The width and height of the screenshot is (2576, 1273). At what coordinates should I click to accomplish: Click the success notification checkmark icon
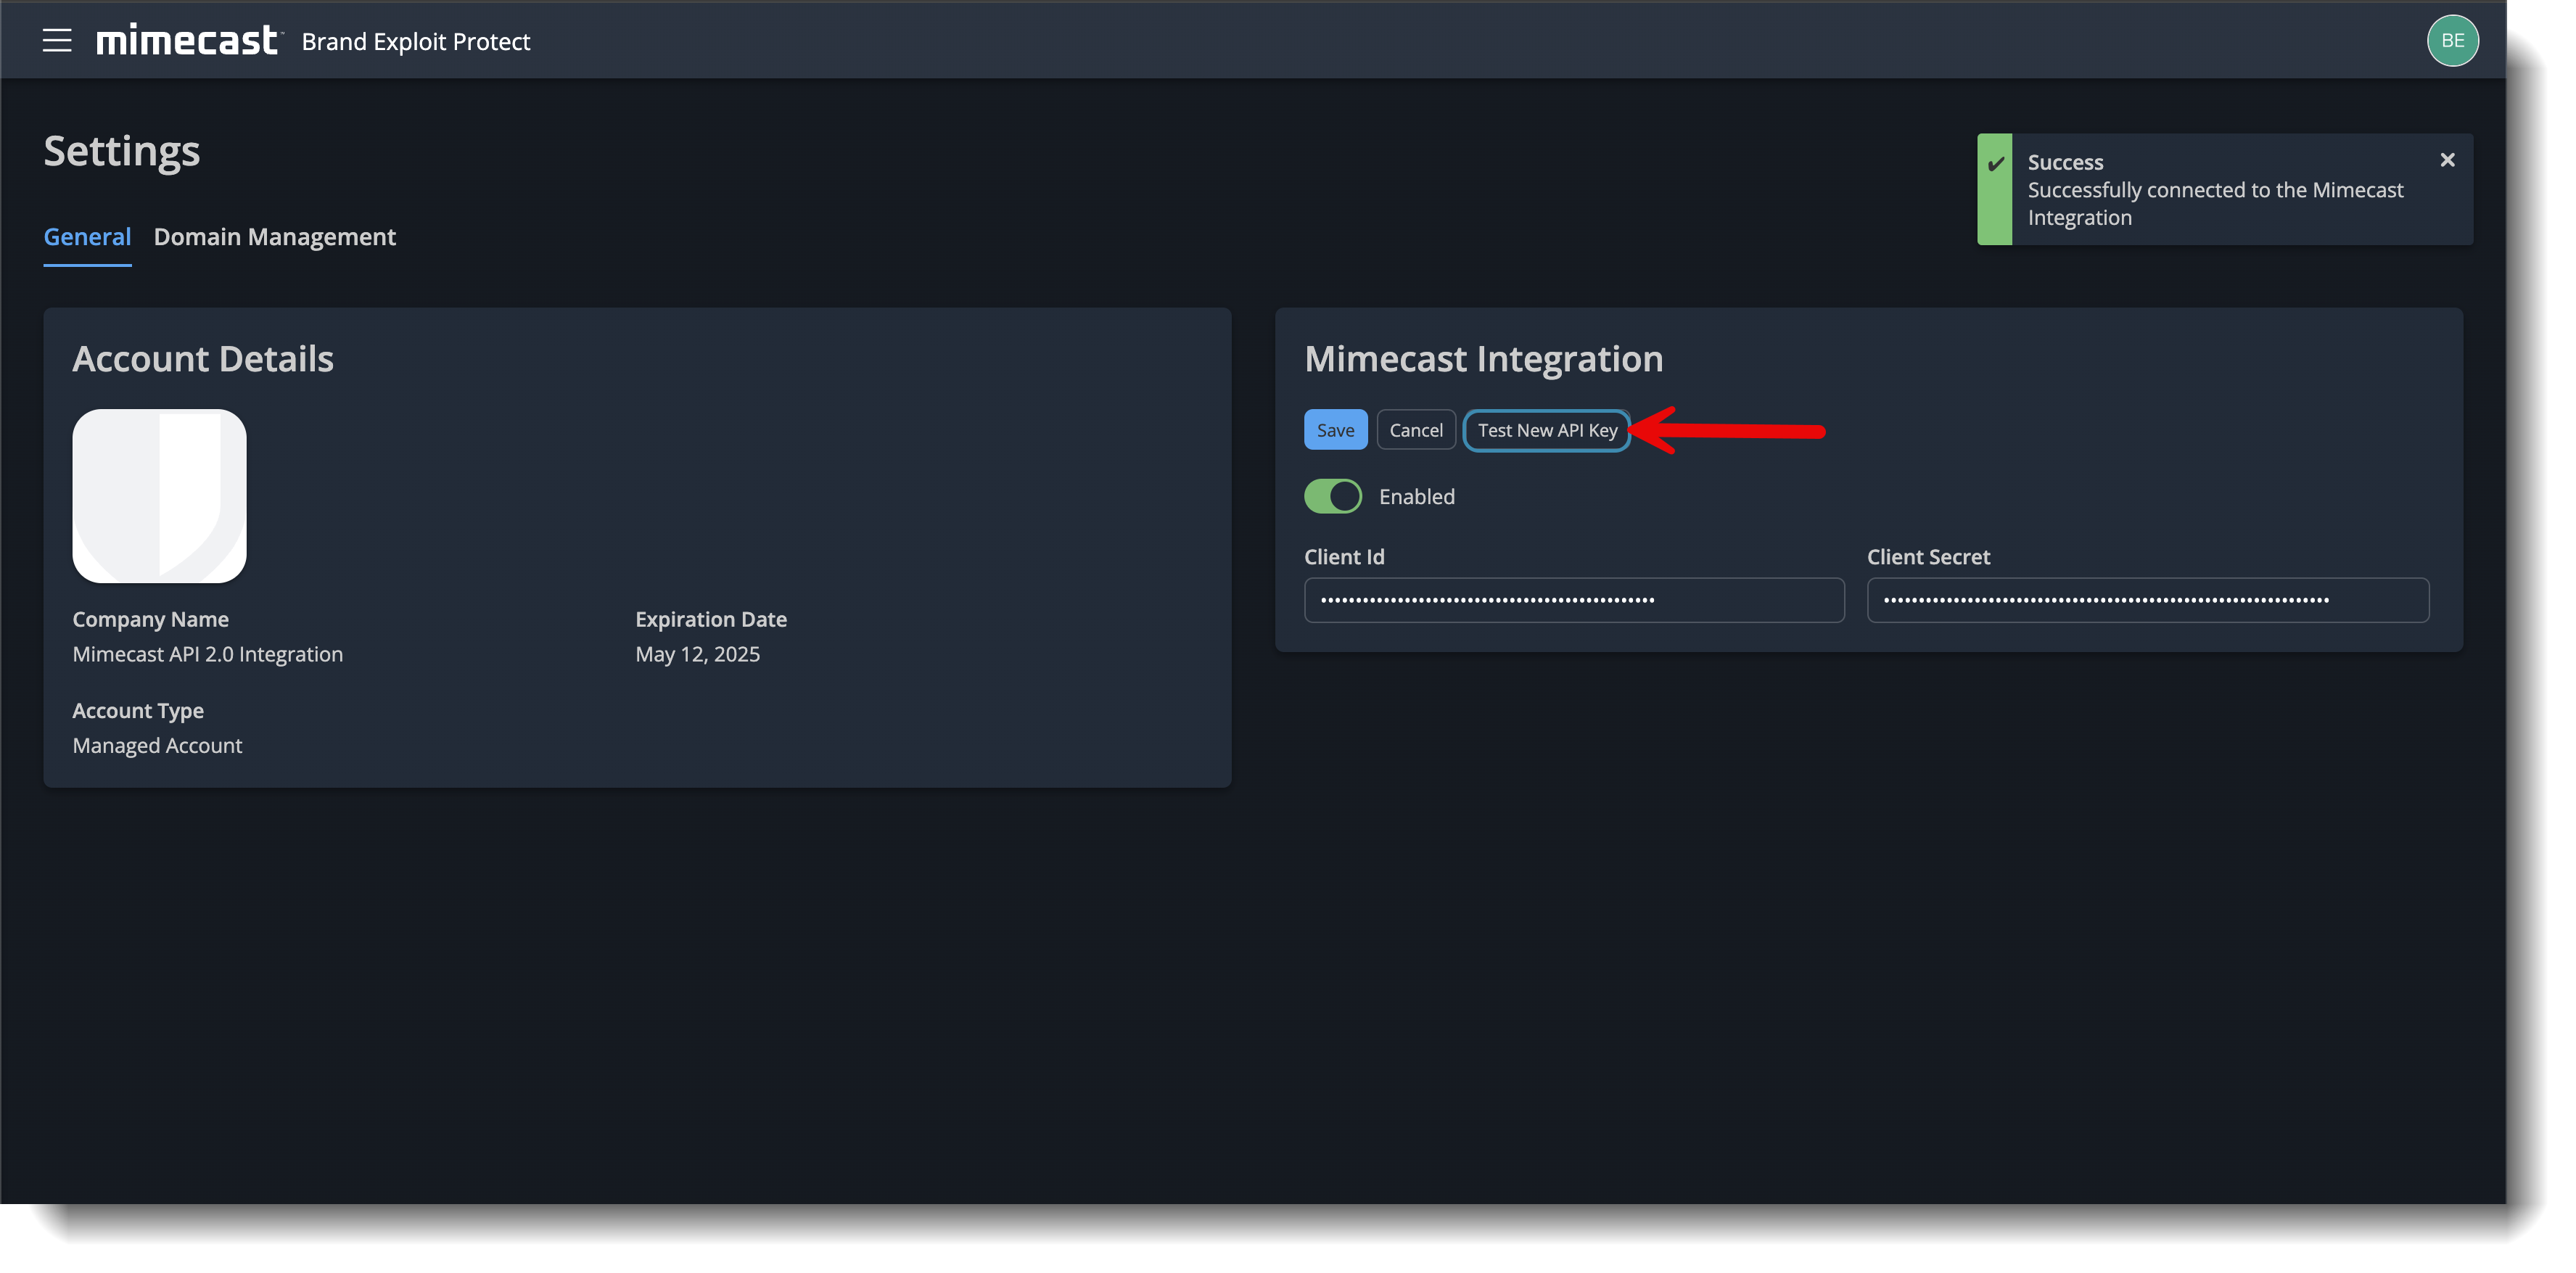(1994, 162)
